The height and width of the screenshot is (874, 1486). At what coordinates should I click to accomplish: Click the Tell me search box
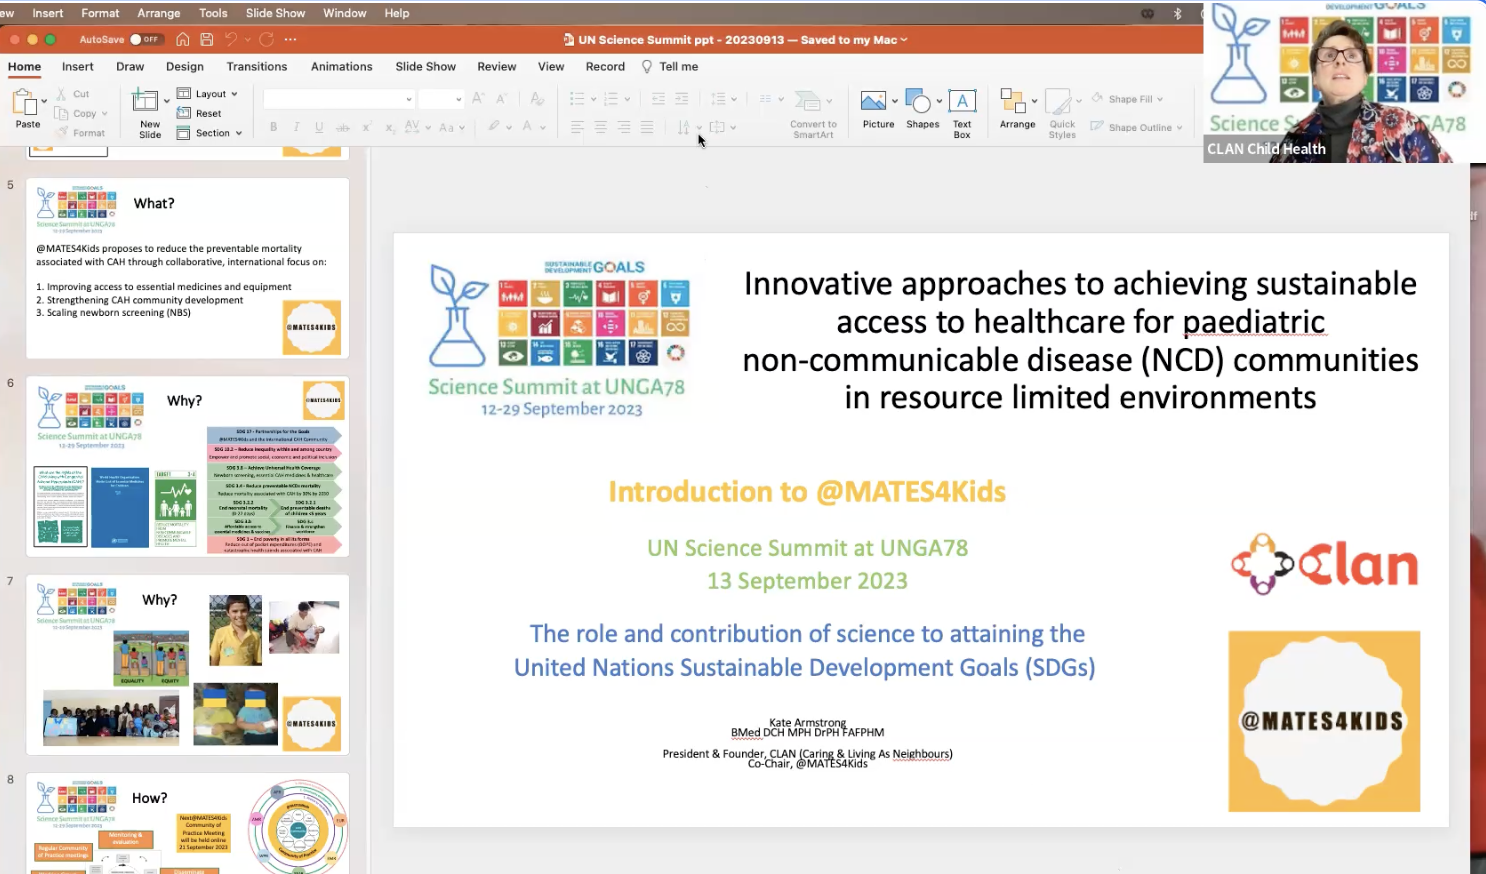click(x=678, y=67)
